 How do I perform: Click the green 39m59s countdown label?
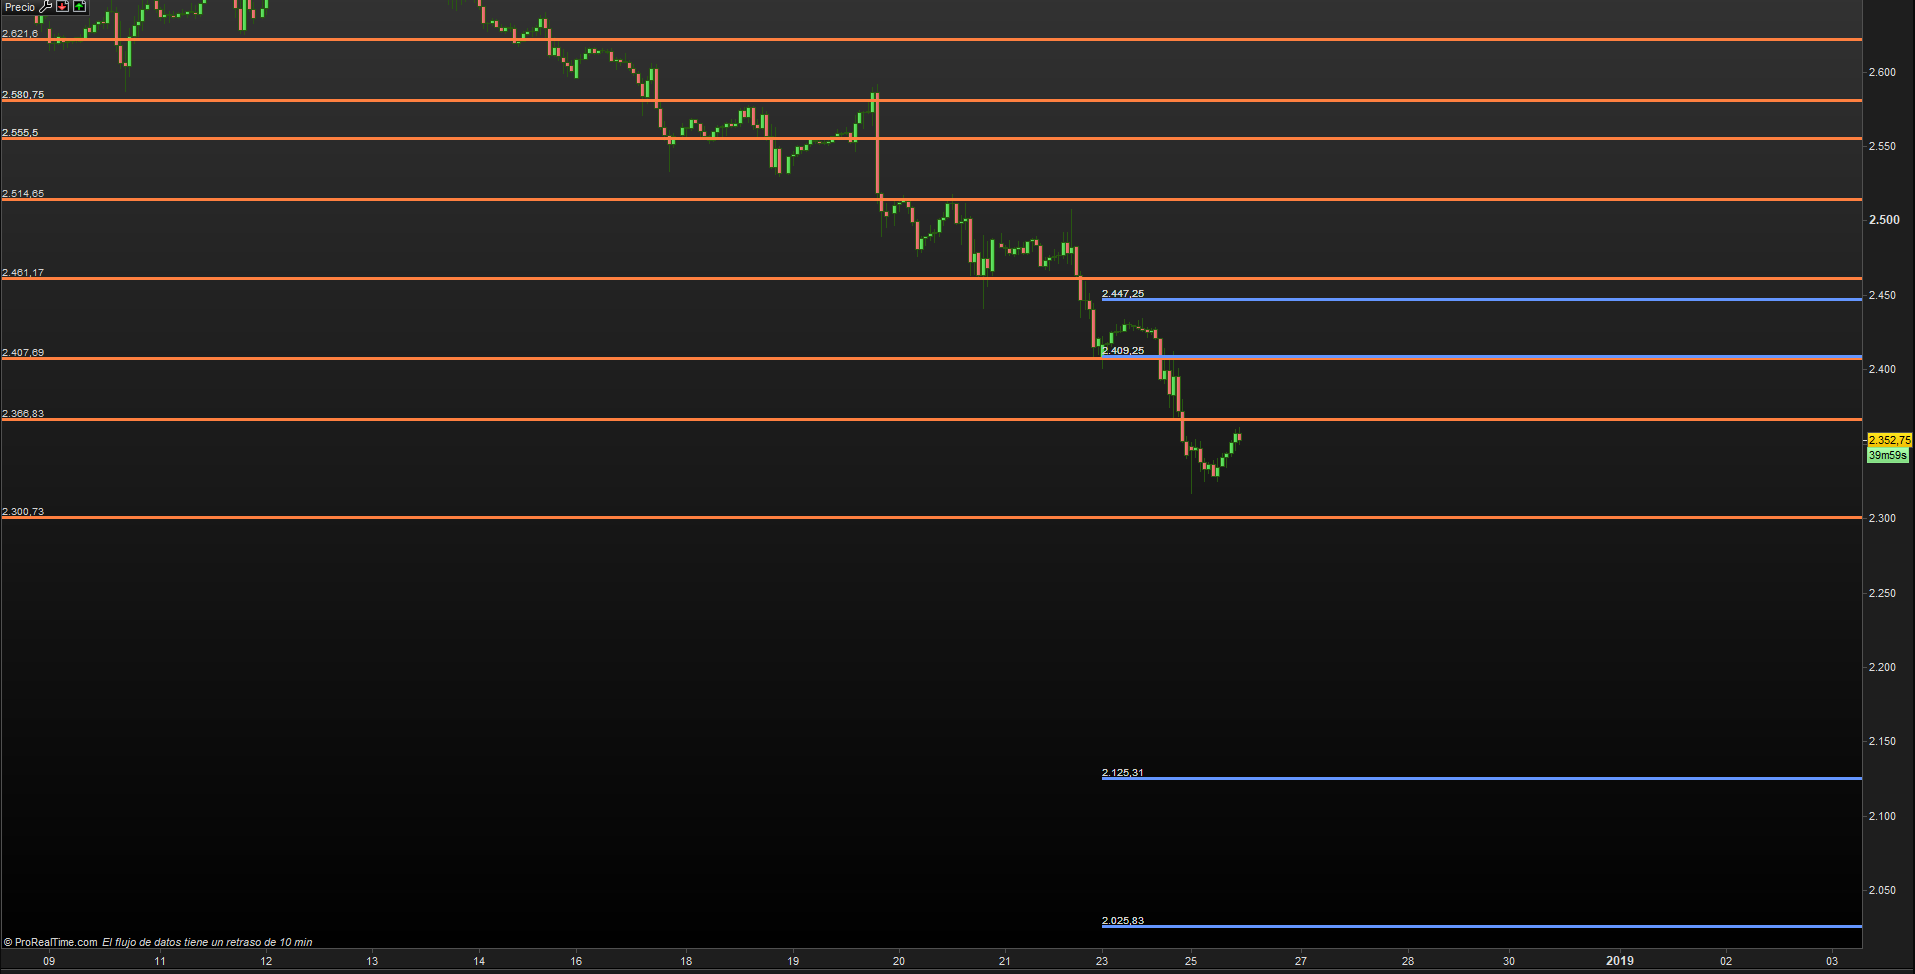pyautogui.click(x=1887, y=456)
